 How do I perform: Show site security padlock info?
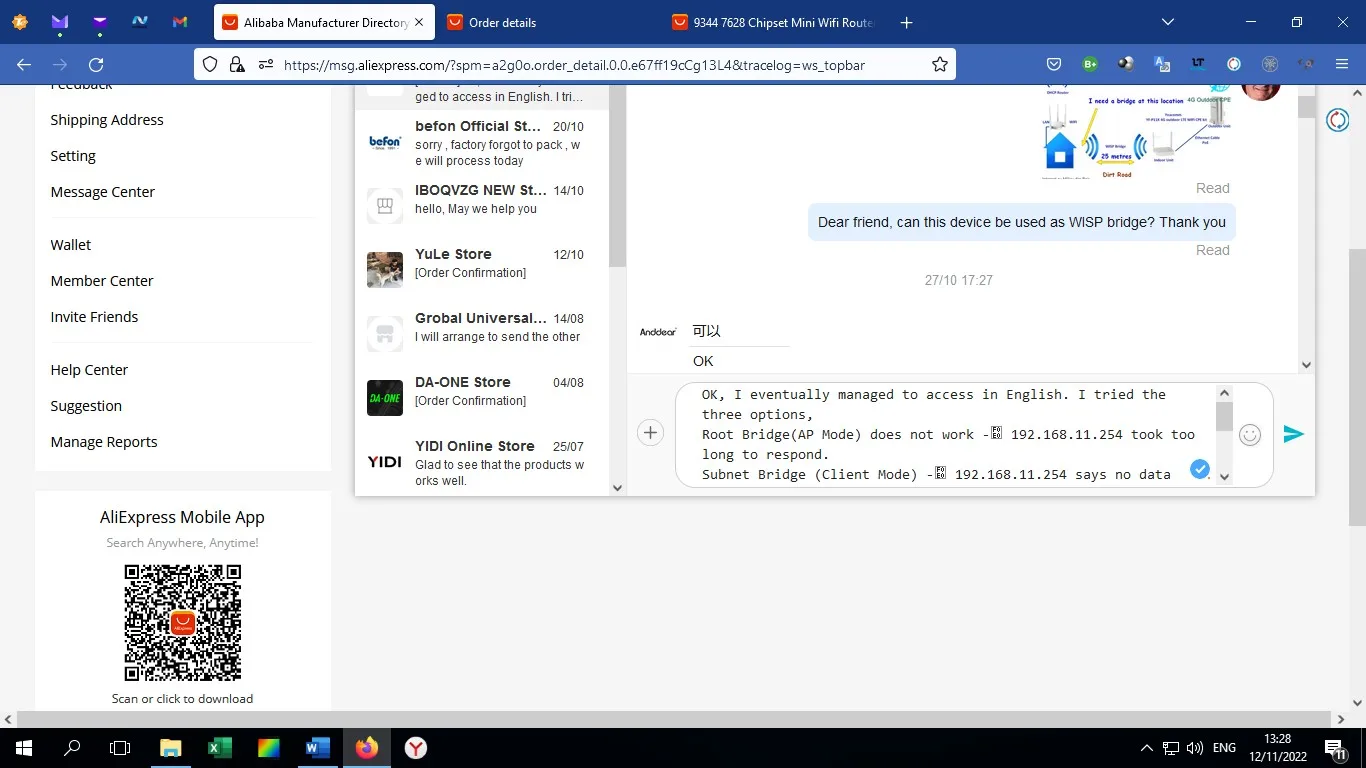(237, 64)
